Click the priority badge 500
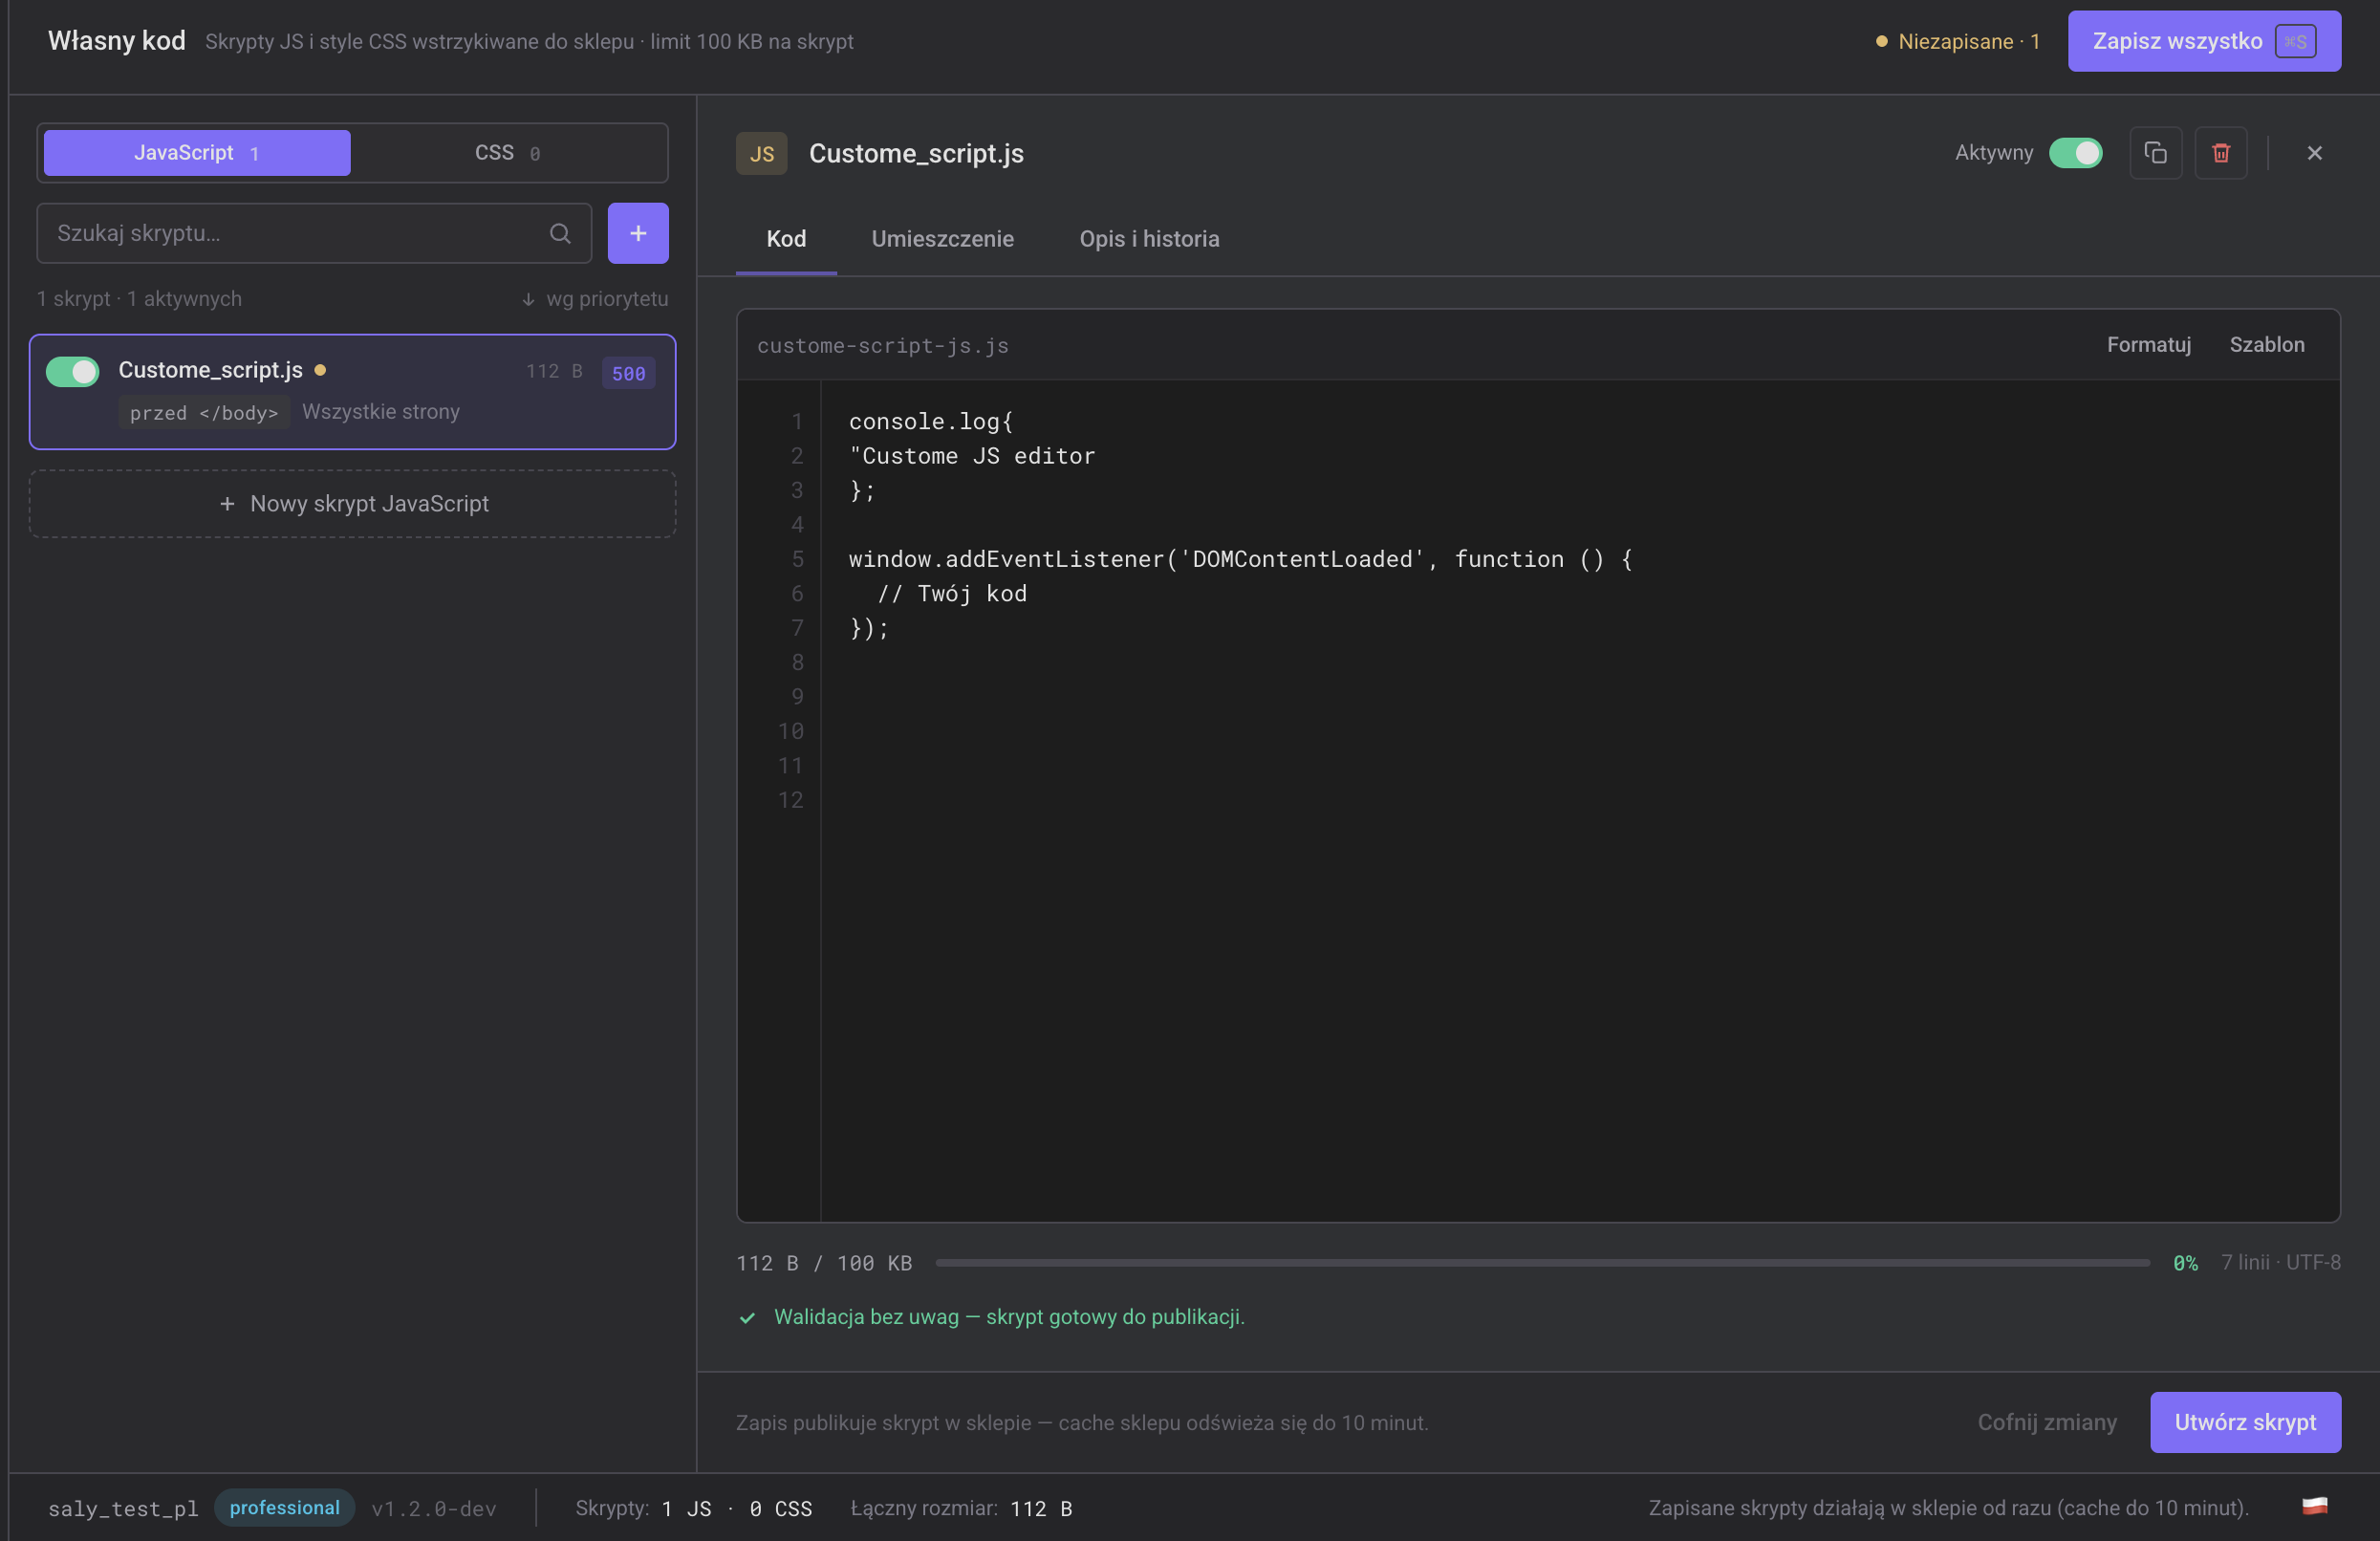This screenshot has width=2380, height=1541. tap(628, 373)
